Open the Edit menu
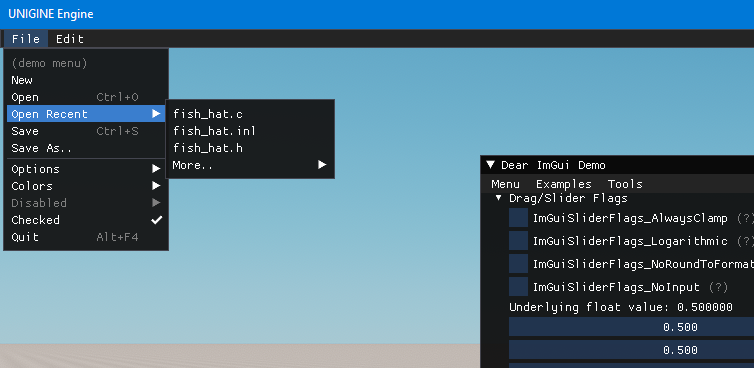Image resolution: width=754 pixels, height=368 pixels. click(70, 39)
